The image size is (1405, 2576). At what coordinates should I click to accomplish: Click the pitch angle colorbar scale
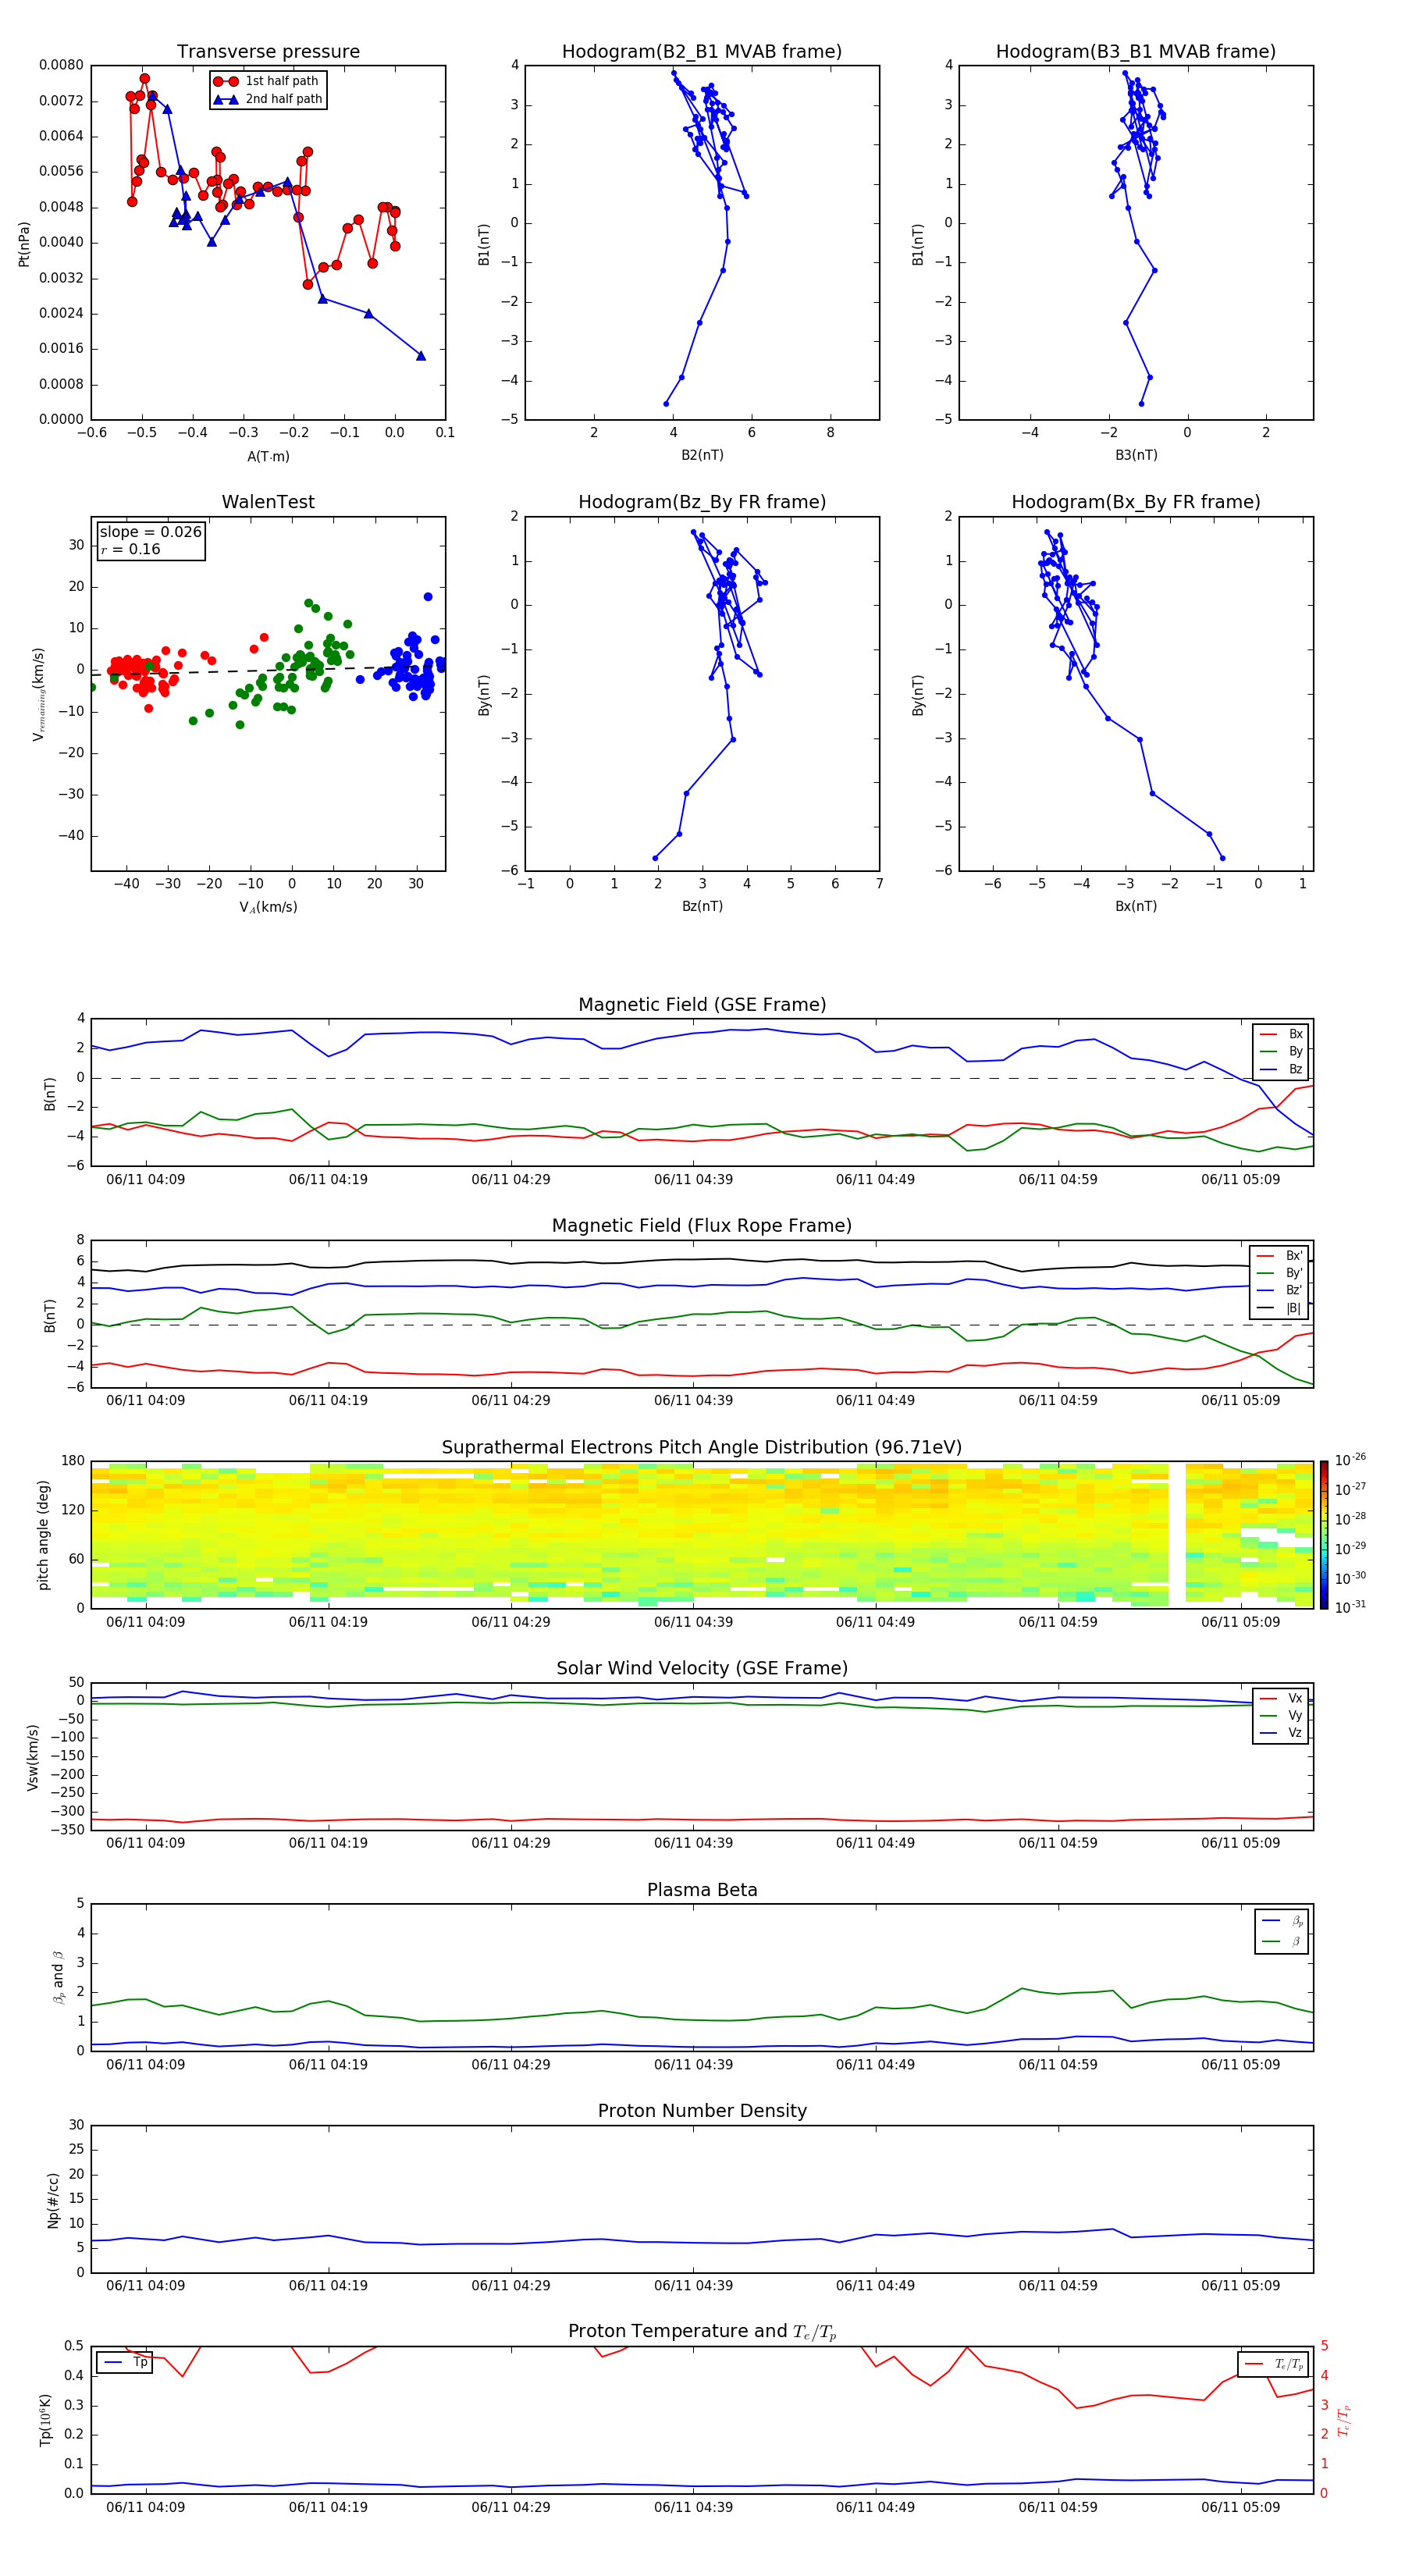click(x=1324, y=1535)
